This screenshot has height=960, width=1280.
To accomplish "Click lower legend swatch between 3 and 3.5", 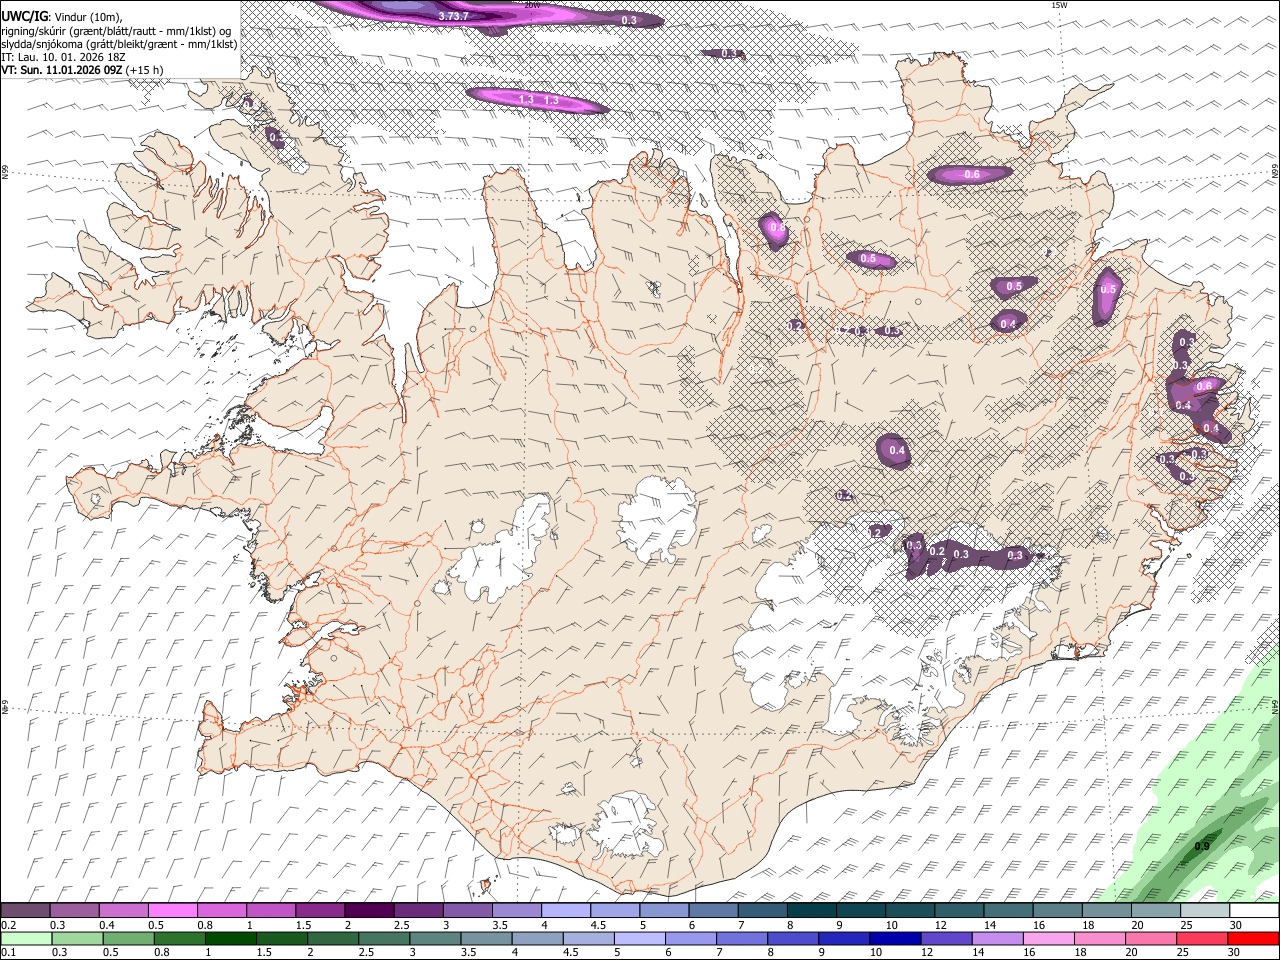I will (435, 938).
